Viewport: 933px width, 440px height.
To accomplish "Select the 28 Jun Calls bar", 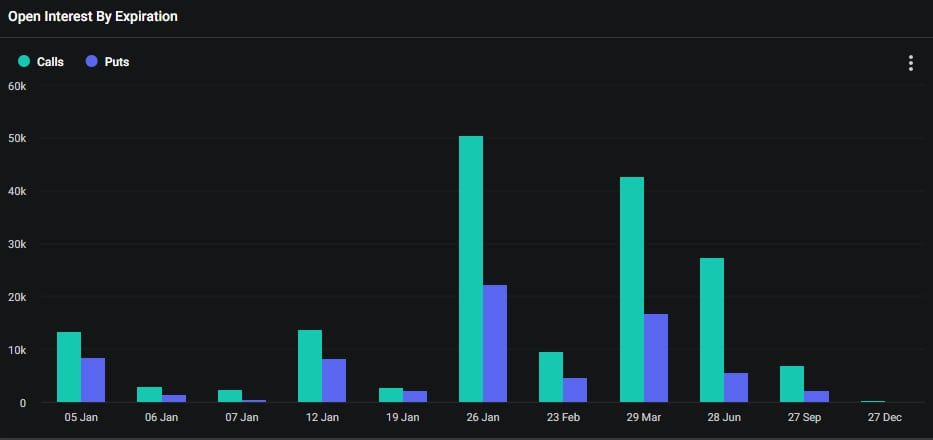I will click(x=712, y=330).
